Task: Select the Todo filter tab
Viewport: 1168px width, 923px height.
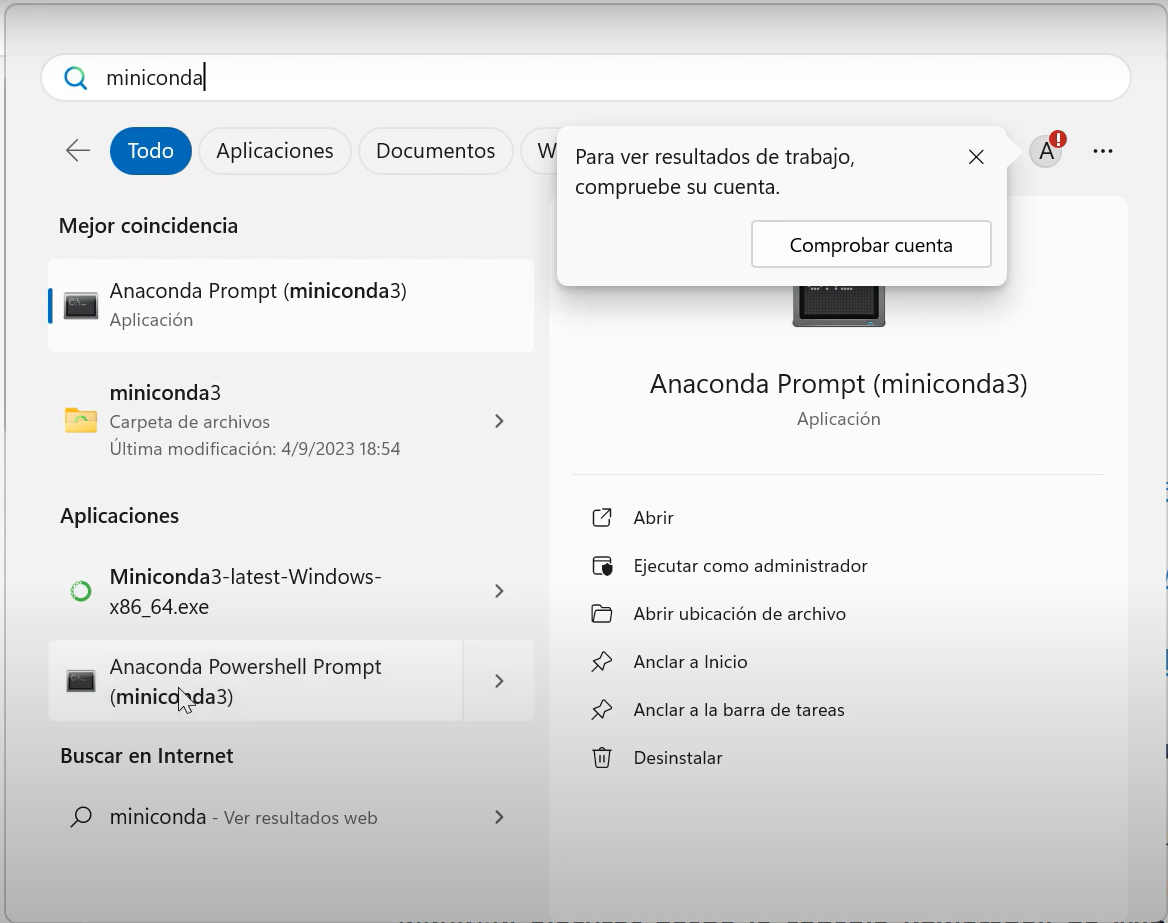Action: tap(150, 150)
